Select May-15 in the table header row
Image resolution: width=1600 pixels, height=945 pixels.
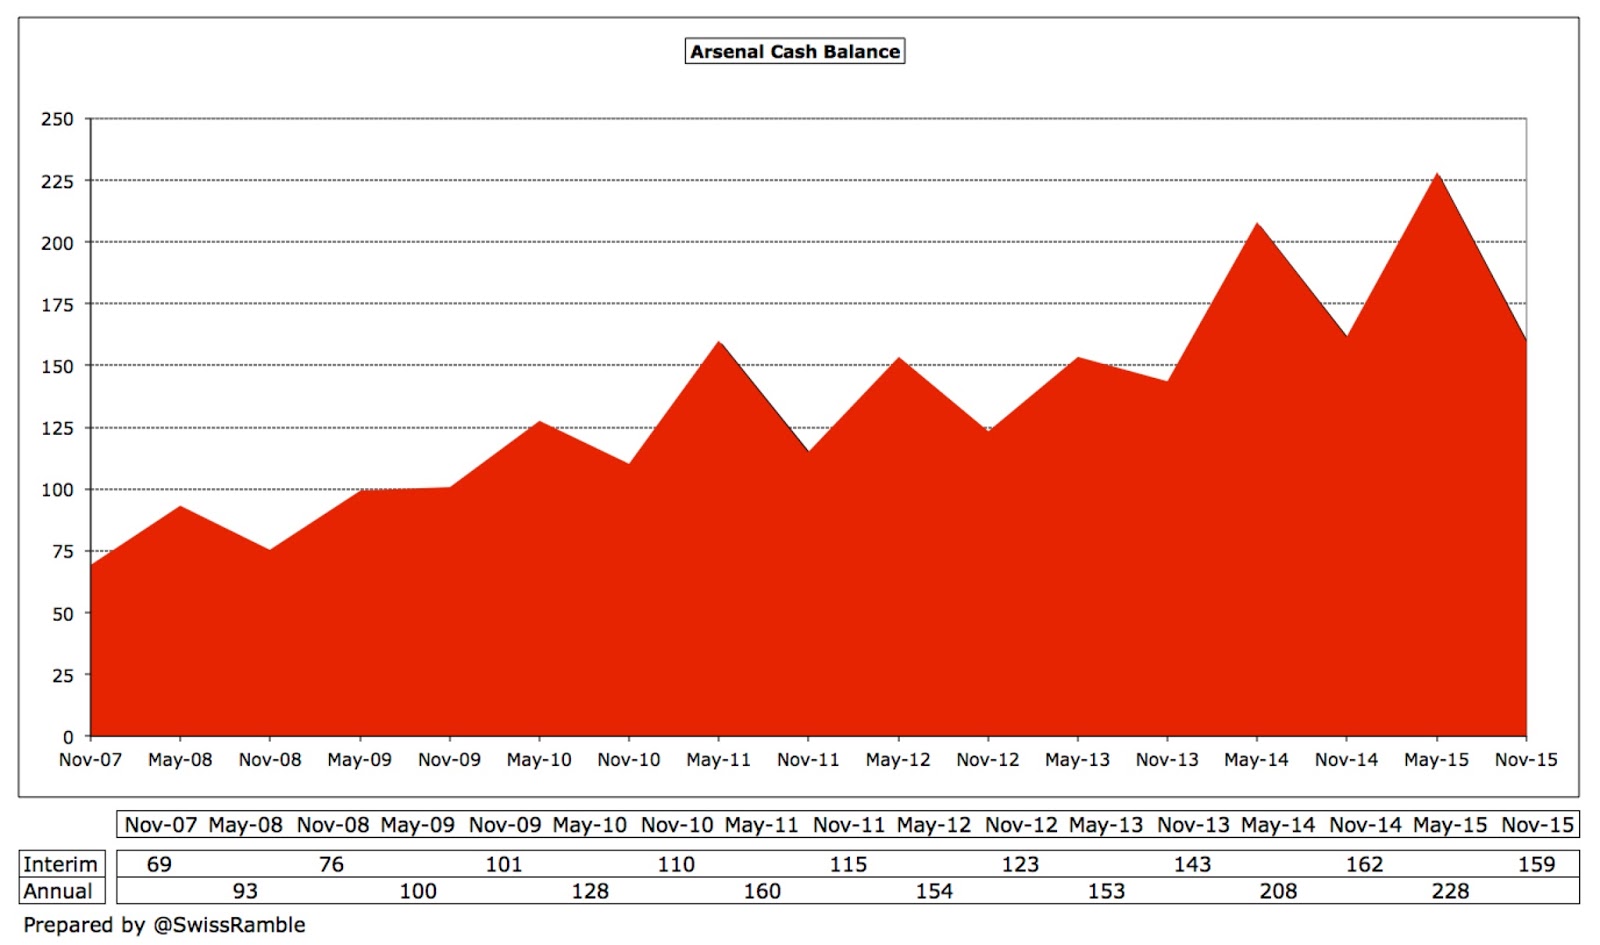(x=1450, y=825)
